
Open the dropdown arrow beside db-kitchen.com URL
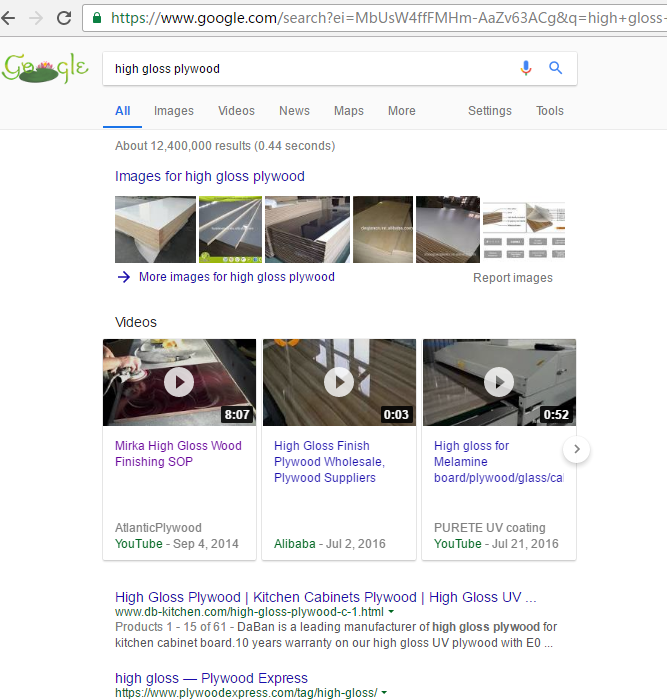[391, 612]
